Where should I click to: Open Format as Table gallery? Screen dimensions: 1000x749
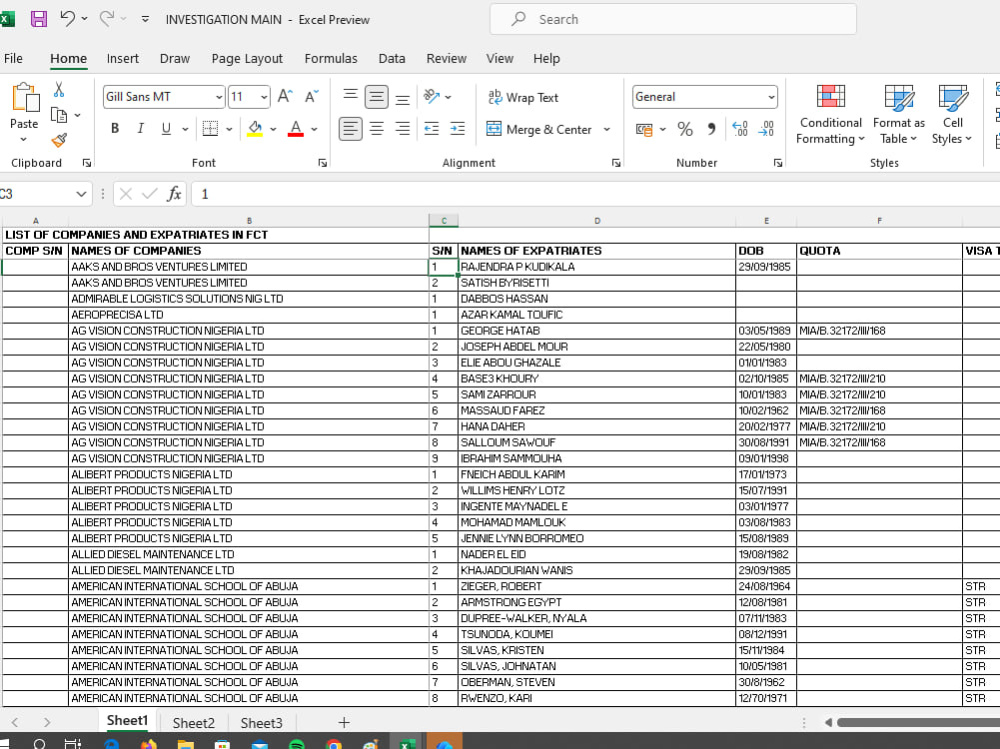pos(899,115)
